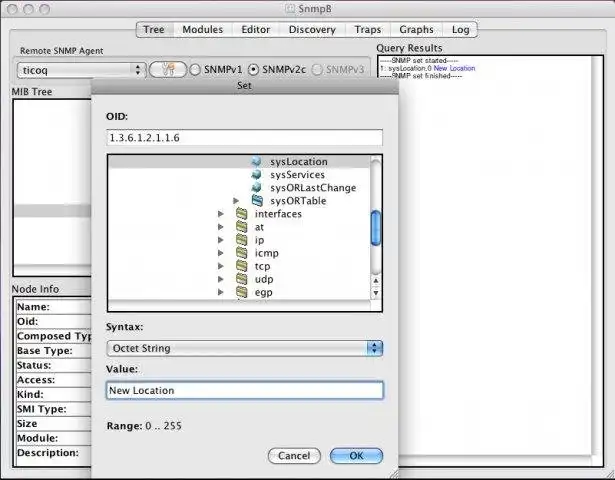Click the 'SNMP set started' result line
The height and width of the screenshot is (480, 615).
point(419,60)
